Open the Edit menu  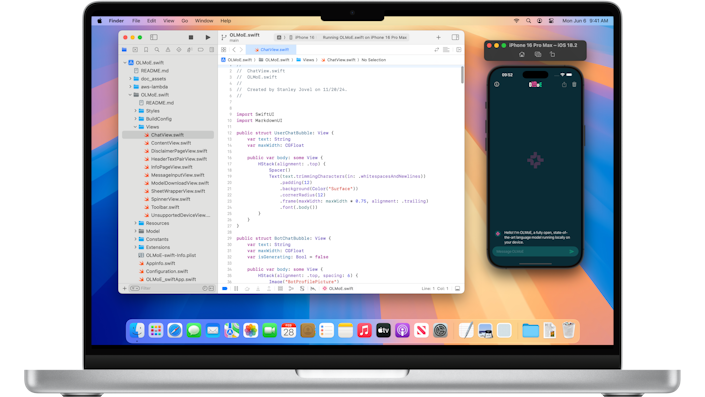152,21
